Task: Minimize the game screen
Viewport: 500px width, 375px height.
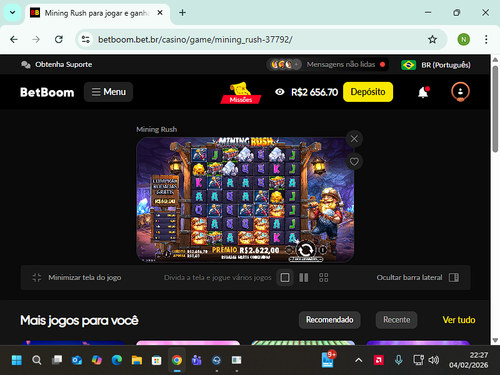Action: [x=77, y=277]
